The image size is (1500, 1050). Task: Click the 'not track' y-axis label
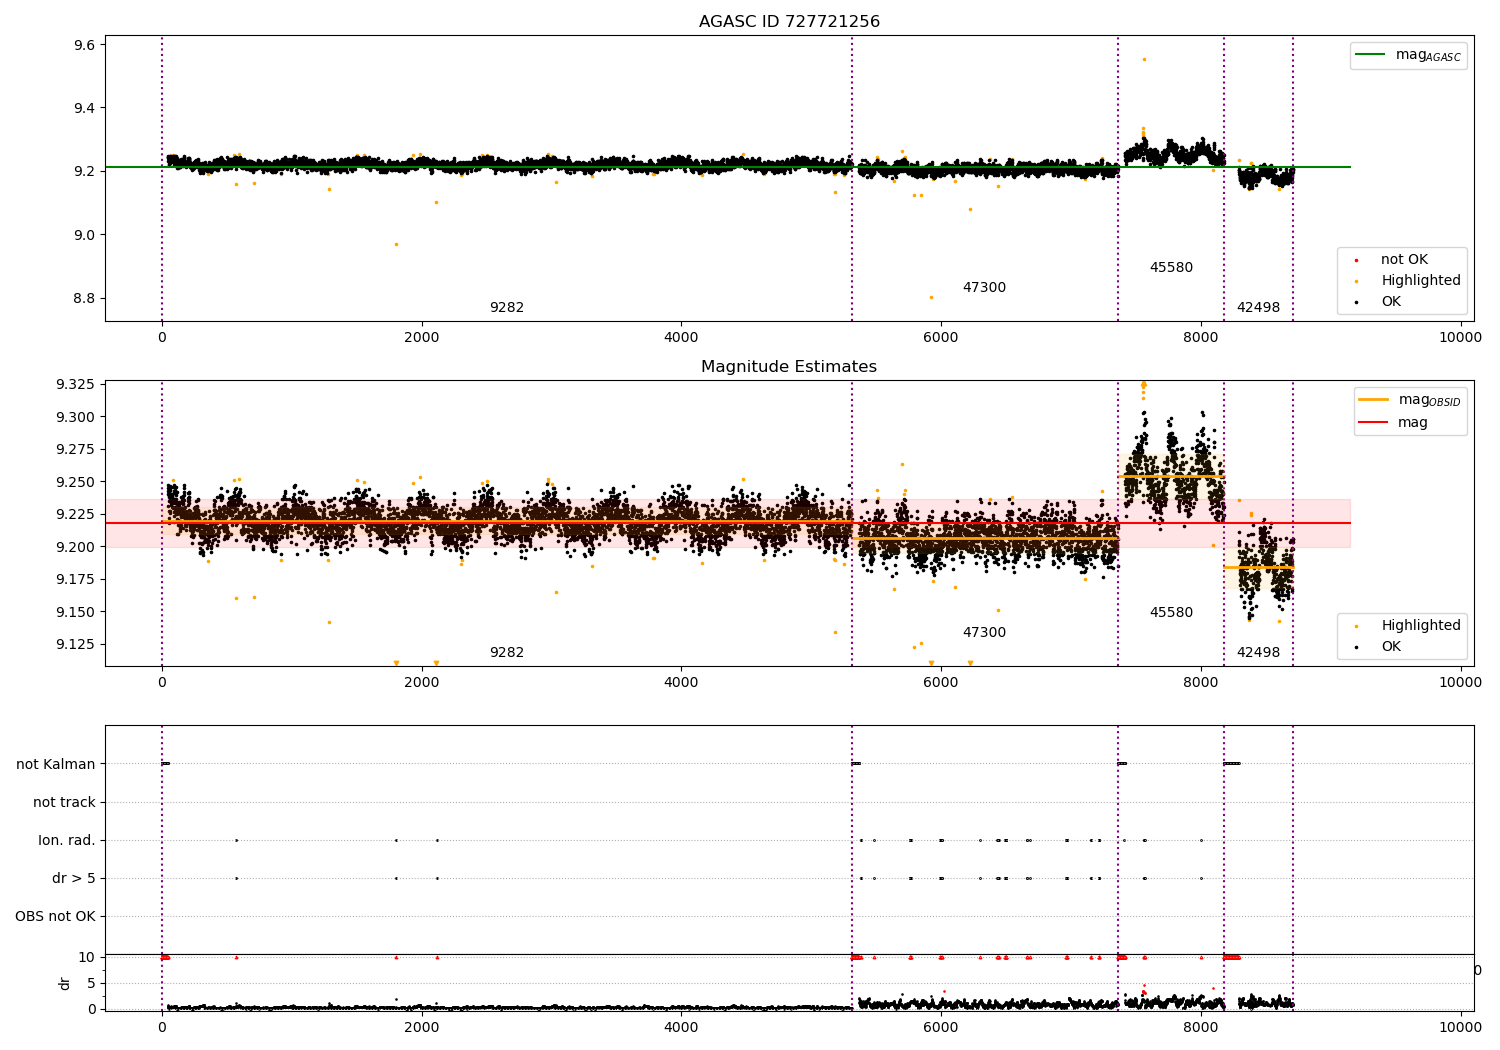64,802
